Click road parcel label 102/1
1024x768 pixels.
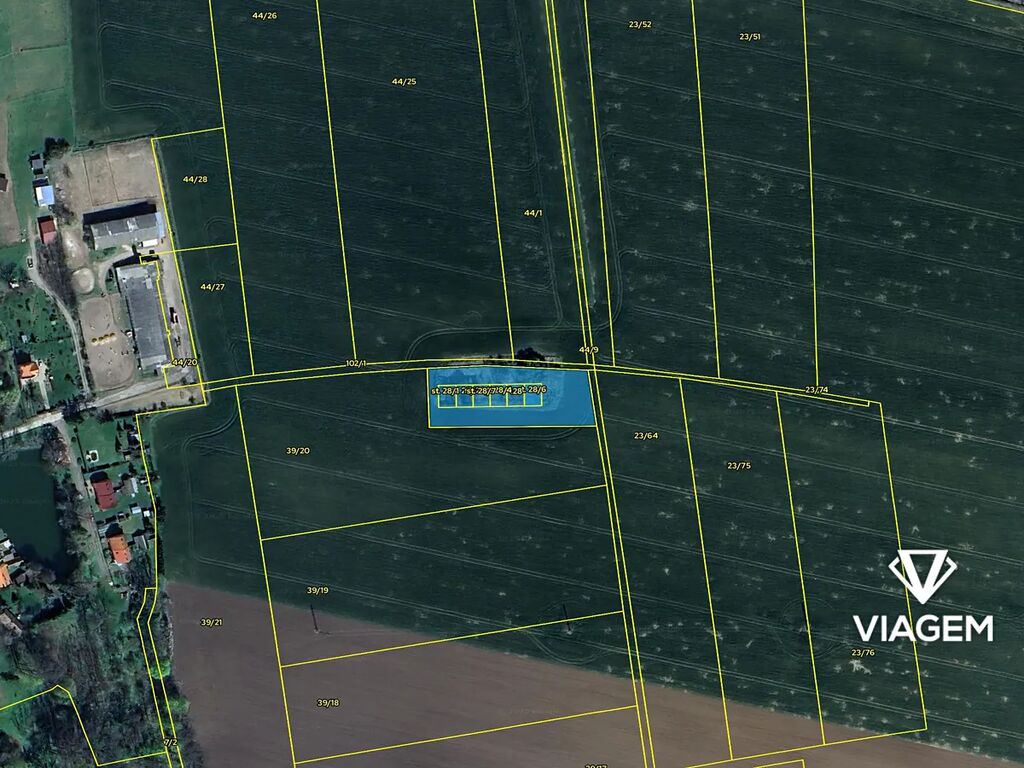356,363
